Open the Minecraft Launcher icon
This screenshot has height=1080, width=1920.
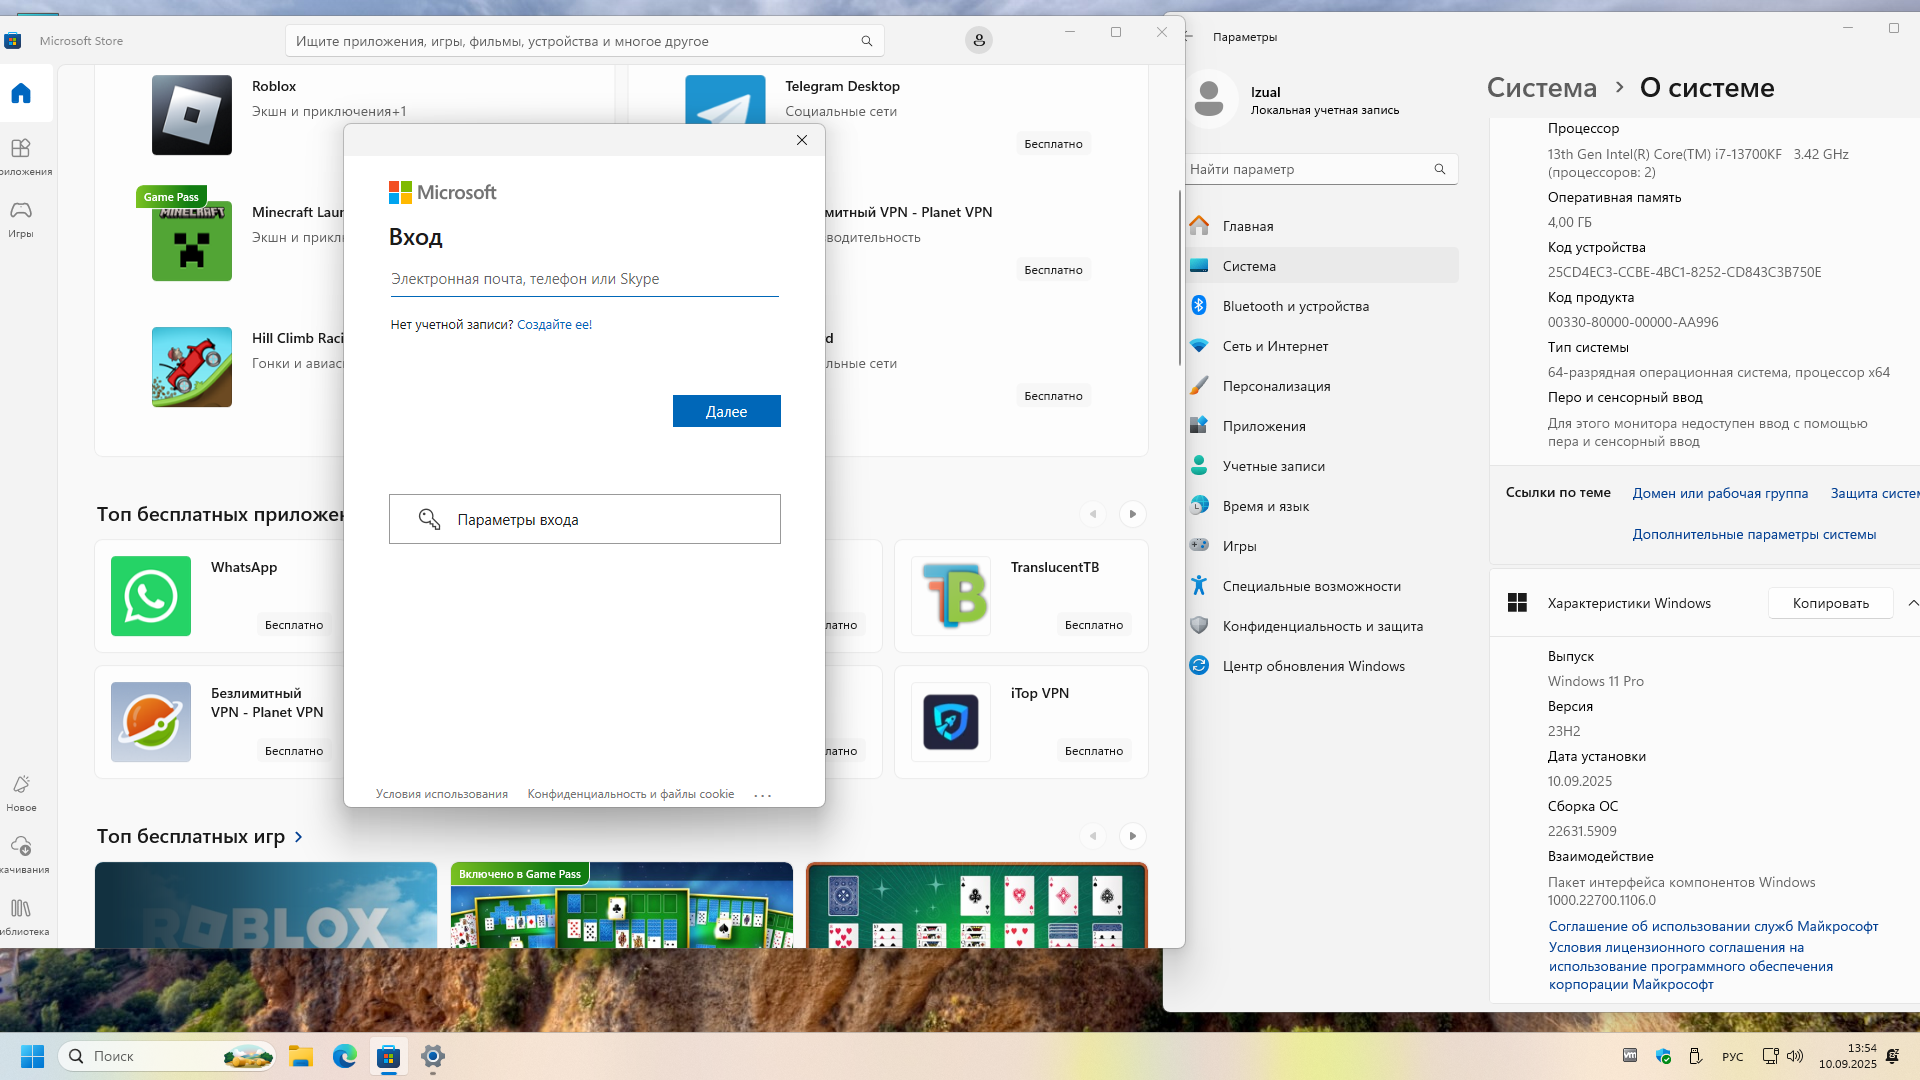[x=192, y=241]
